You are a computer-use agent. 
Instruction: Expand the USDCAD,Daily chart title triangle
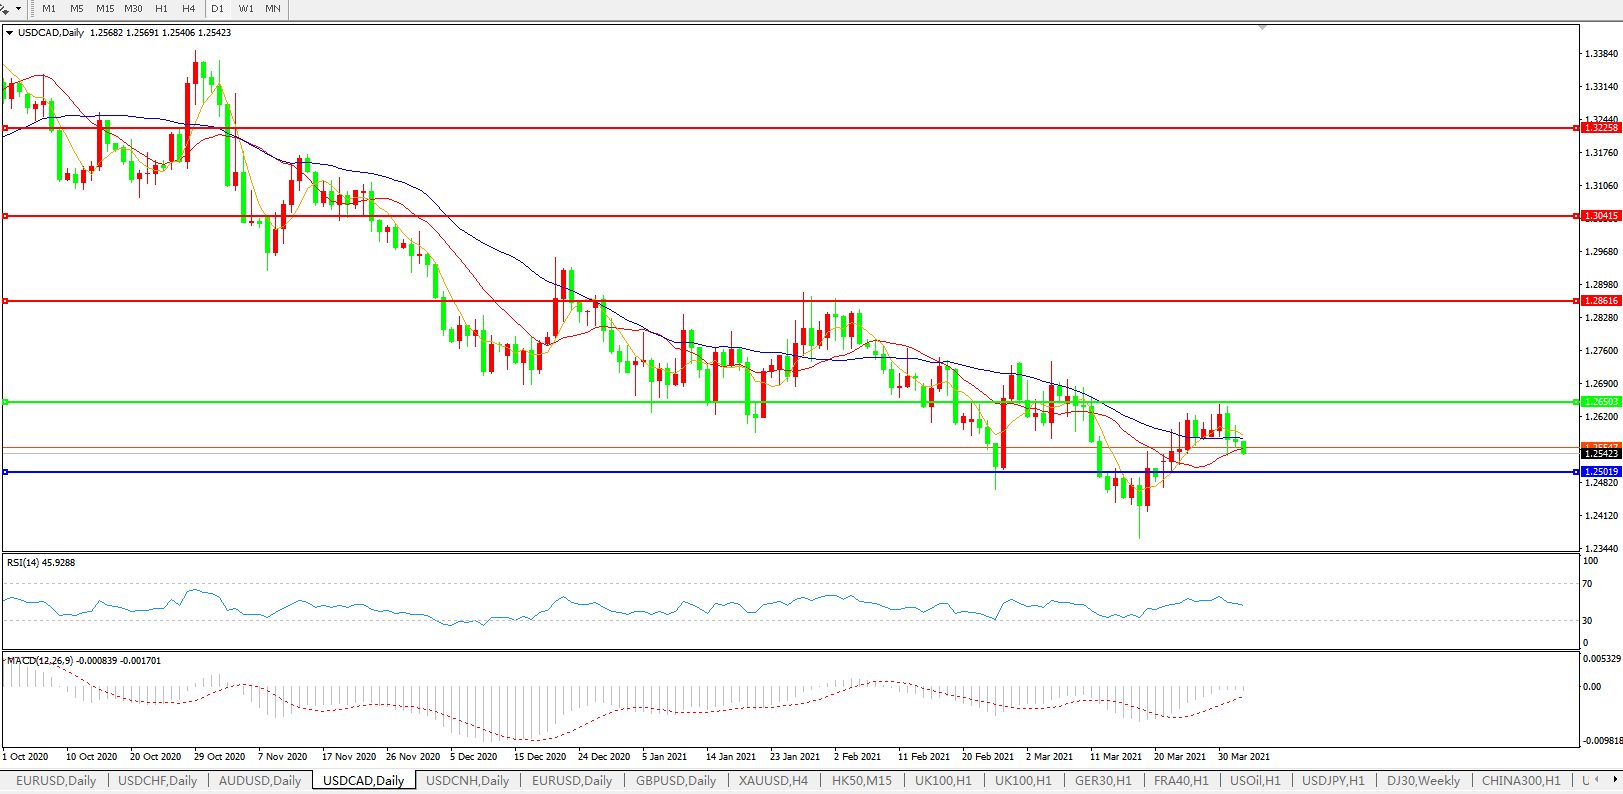10,33
